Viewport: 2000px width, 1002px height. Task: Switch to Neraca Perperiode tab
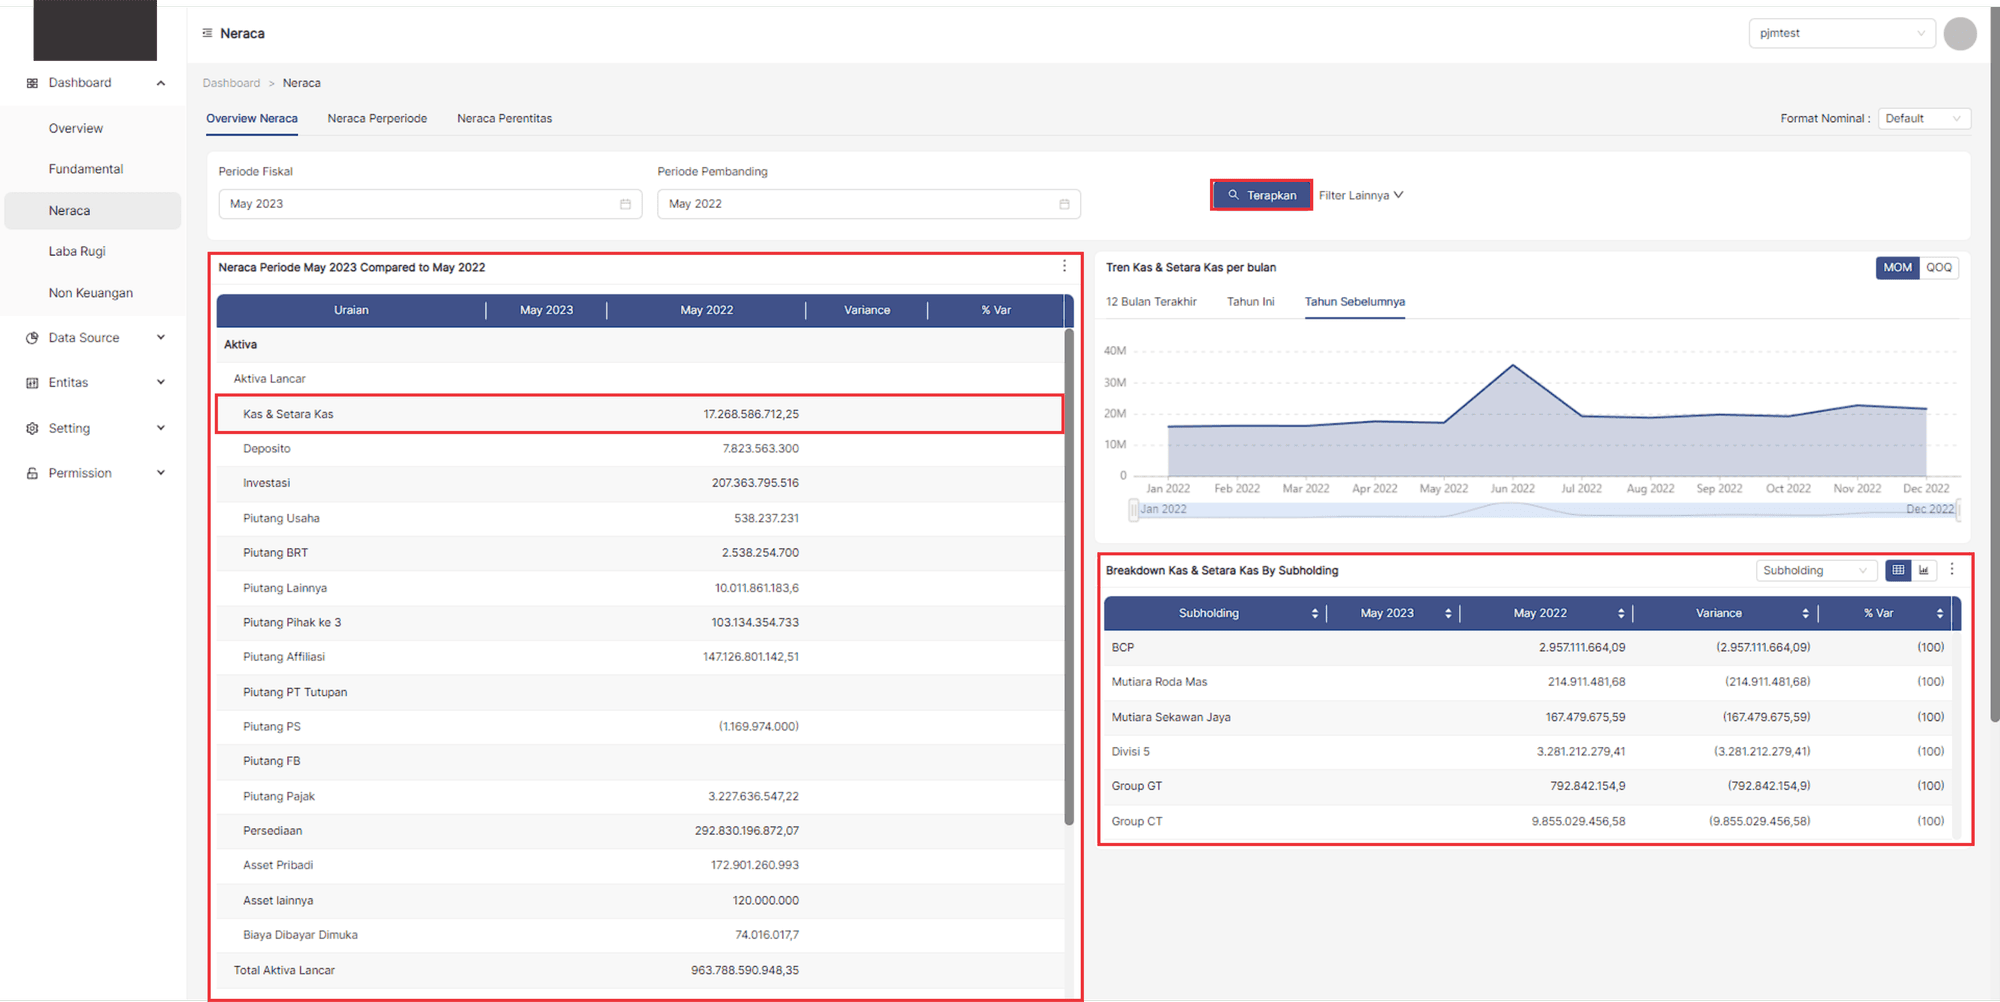[x=377, y=118]
